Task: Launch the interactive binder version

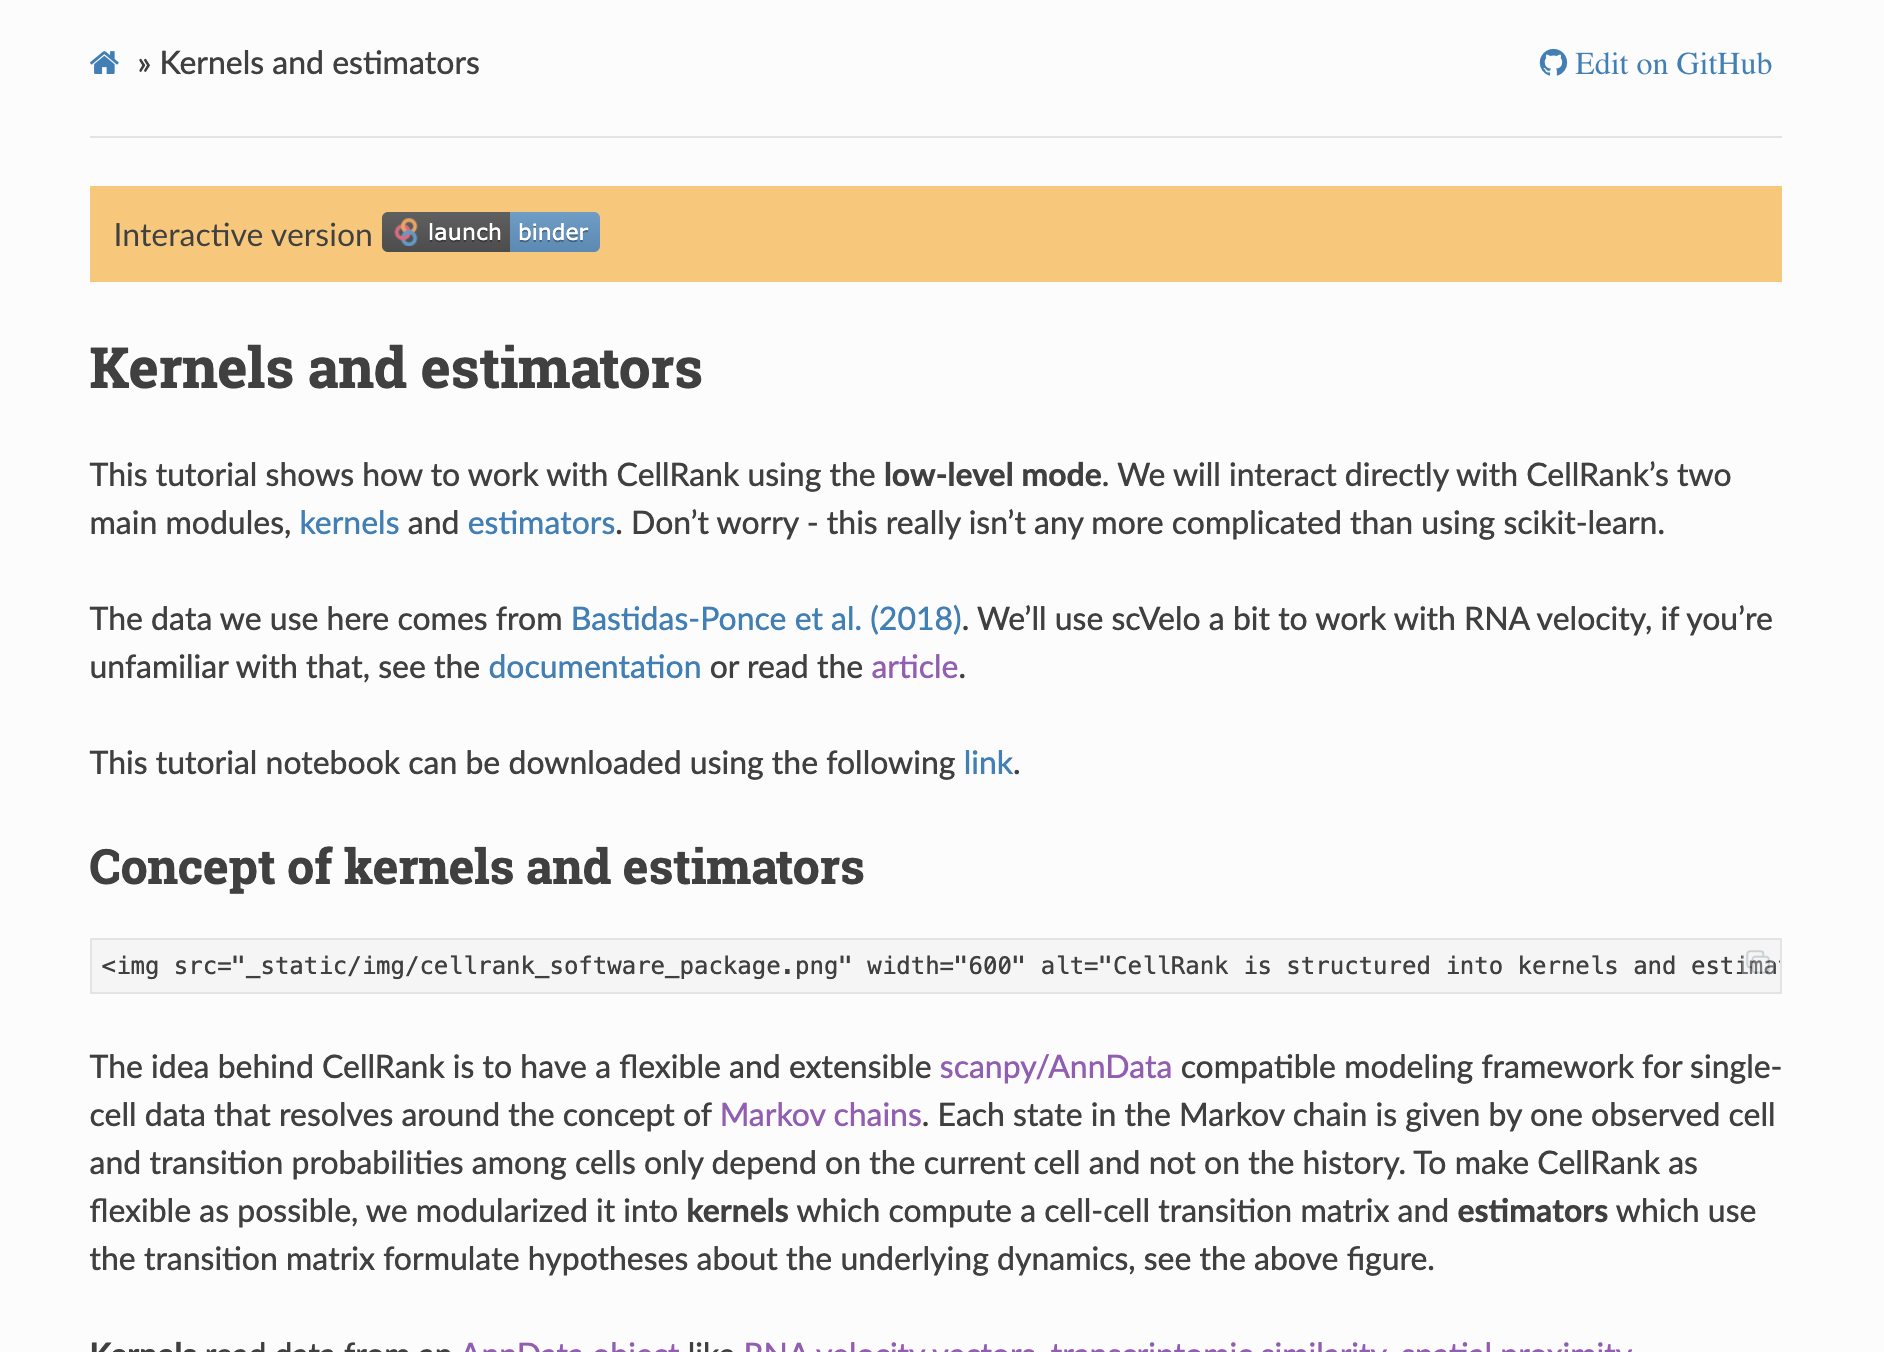Action: pyautogui.click(x=490, y=232)
